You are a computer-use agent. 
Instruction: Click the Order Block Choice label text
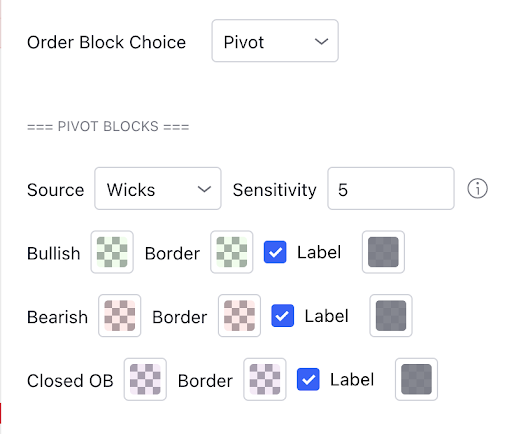pos(106,42)
